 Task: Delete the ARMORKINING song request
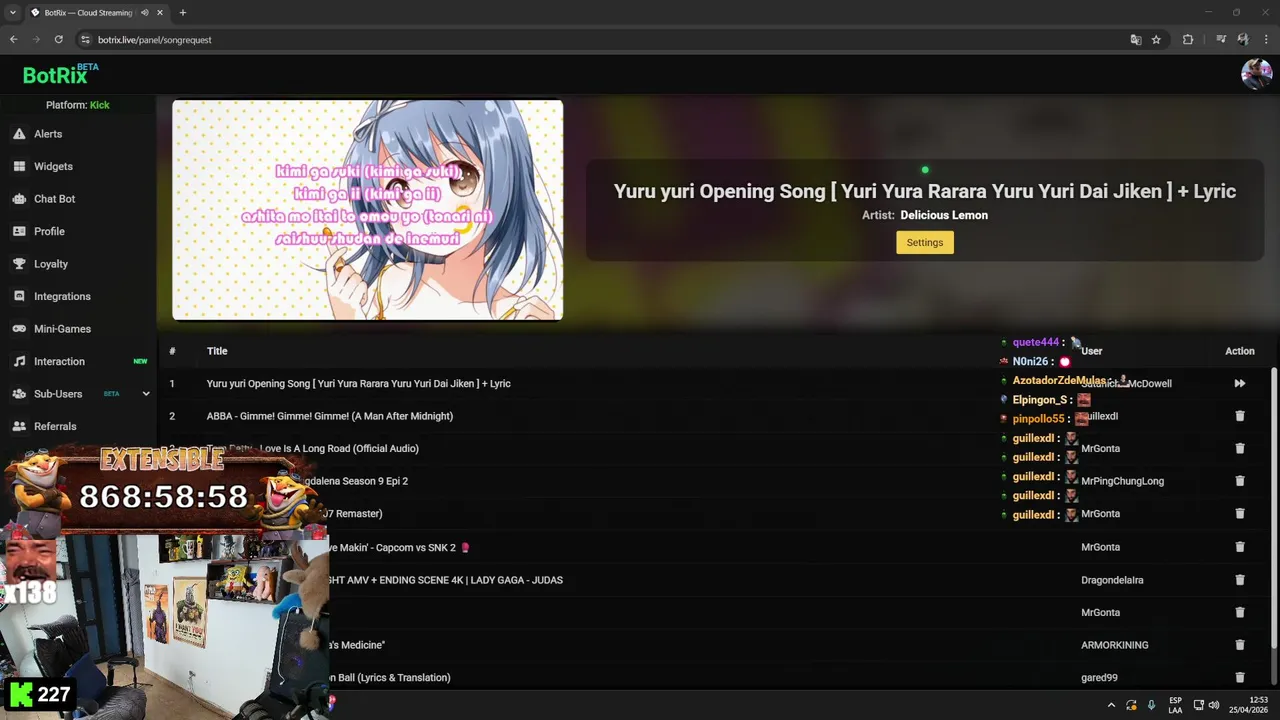[1239, 645]
